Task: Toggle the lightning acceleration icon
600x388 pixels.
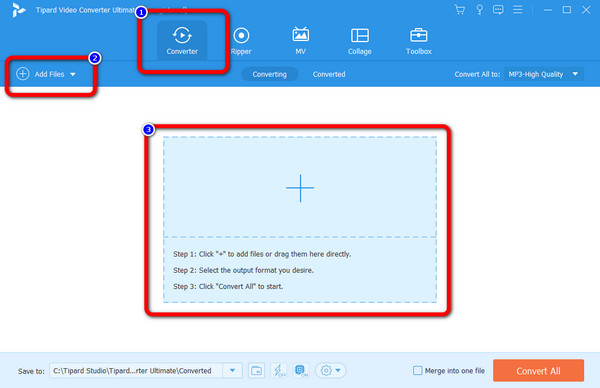Action: pyautogui.click(x=279, y=370)
